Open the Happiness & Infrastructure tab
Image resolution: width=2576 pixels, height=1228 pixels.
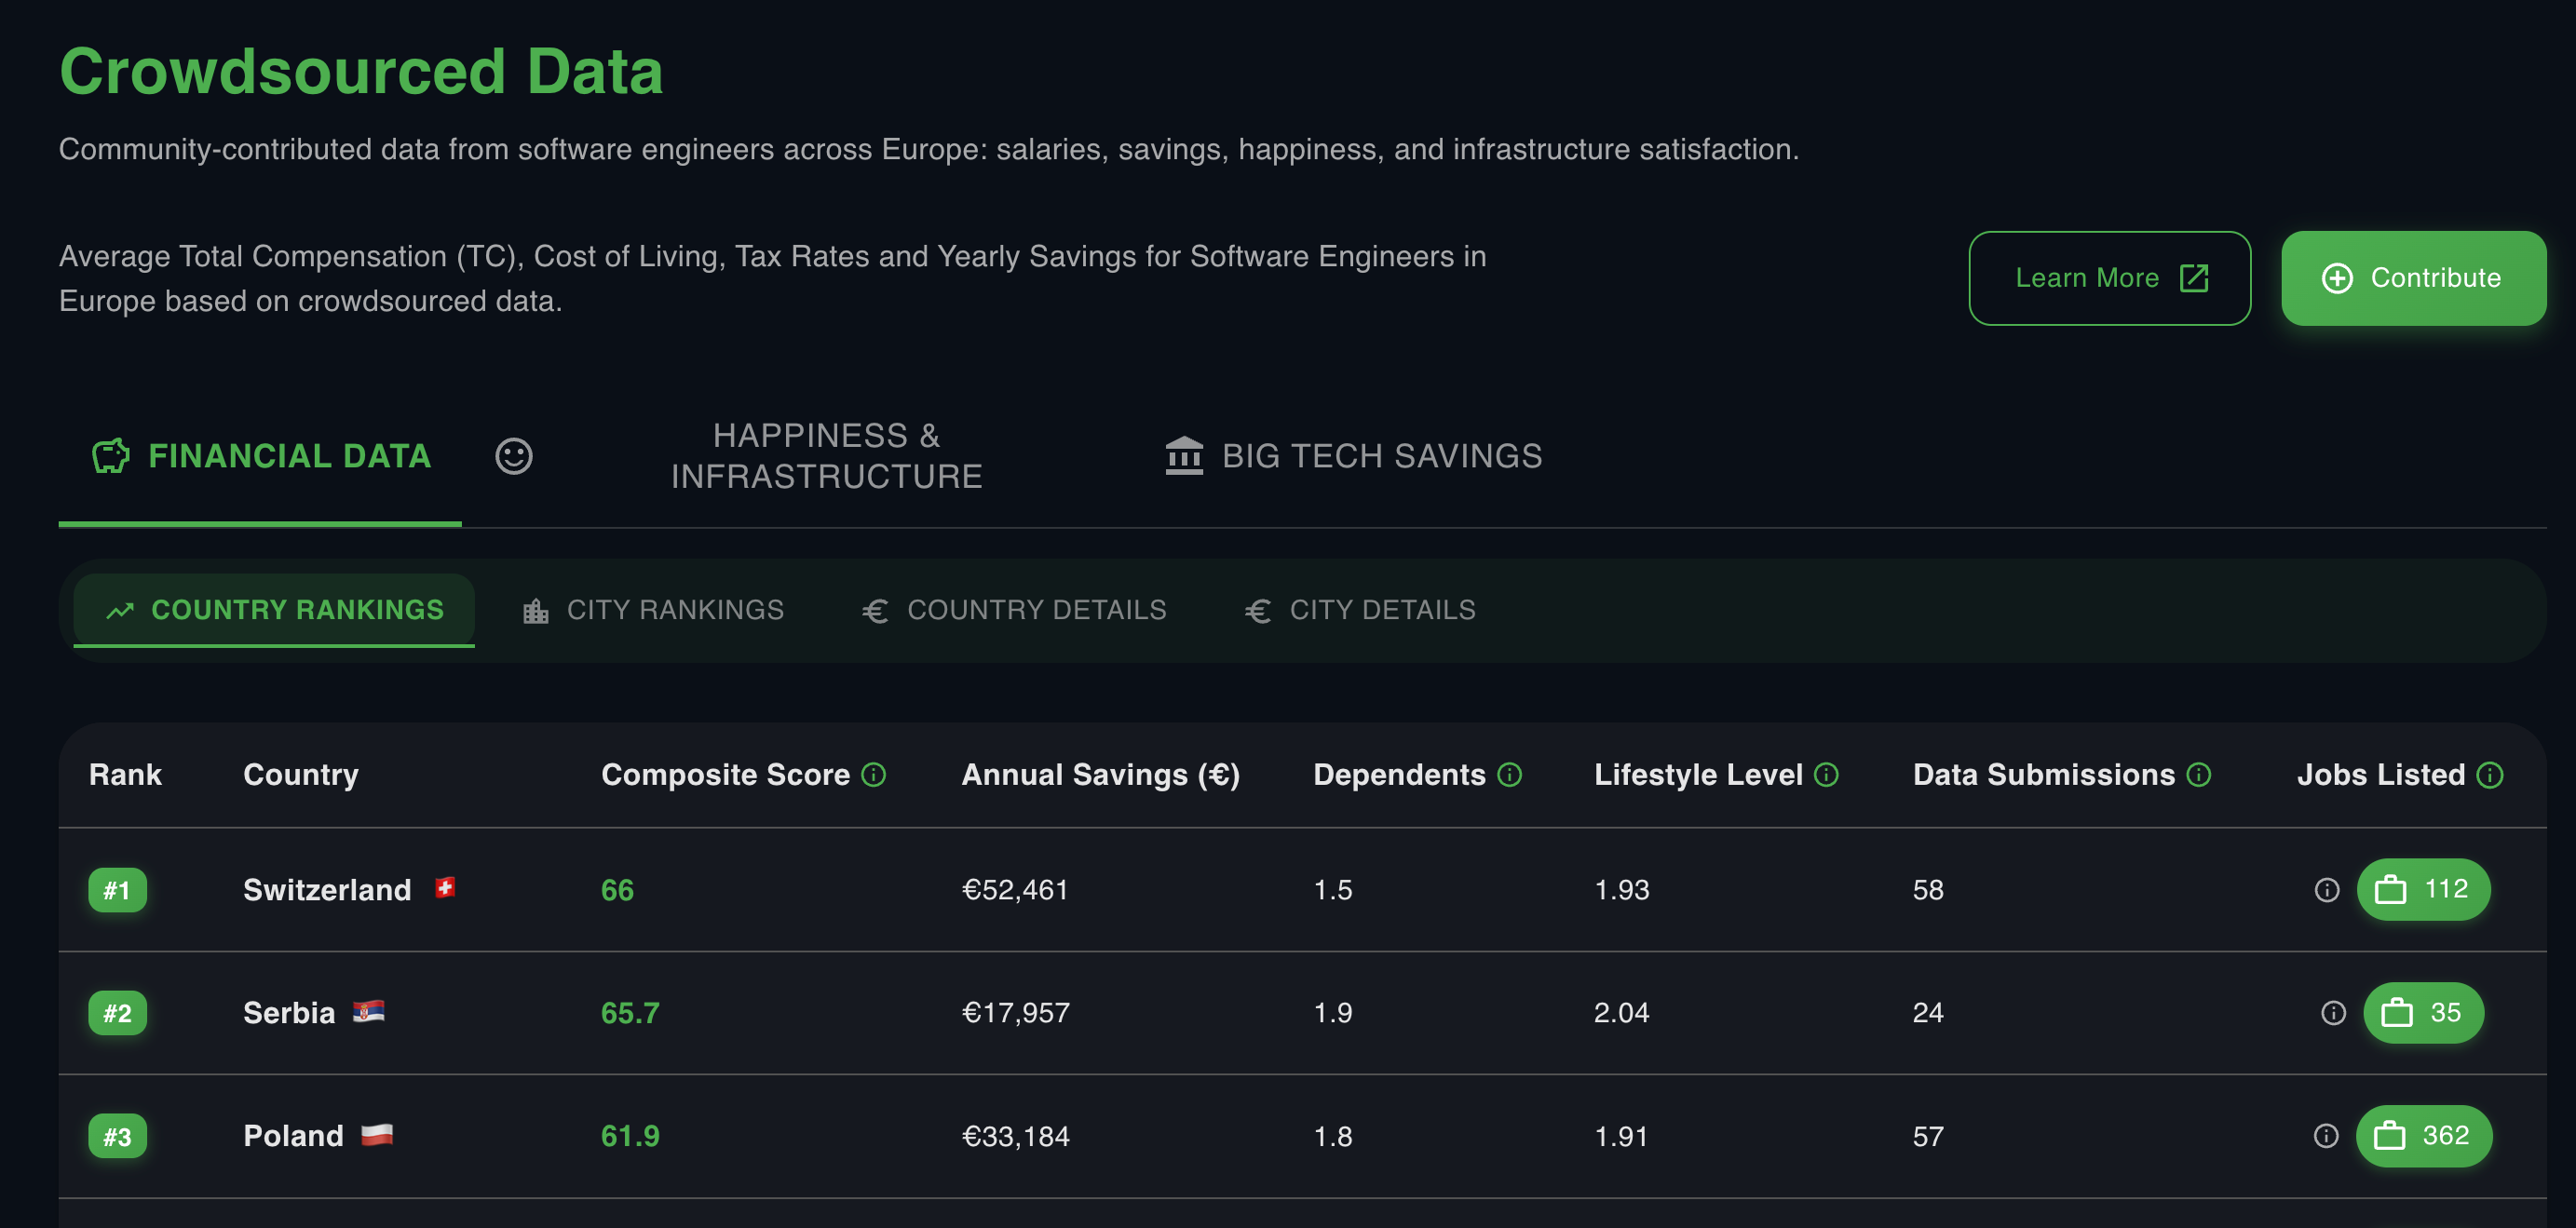coord(826,456)
